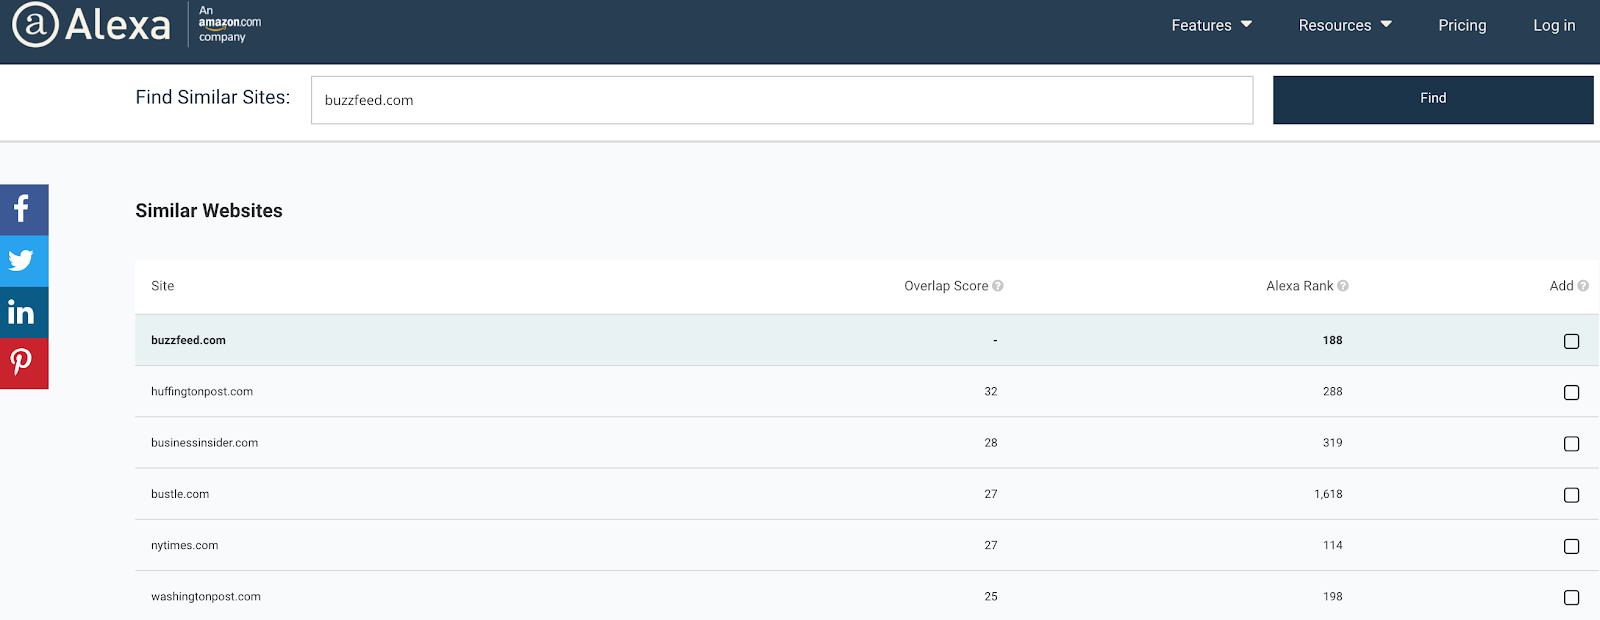This screenshot has width=1600, height=620.
Task: Open the Alexa logo homepage
Action: (91, 25)
